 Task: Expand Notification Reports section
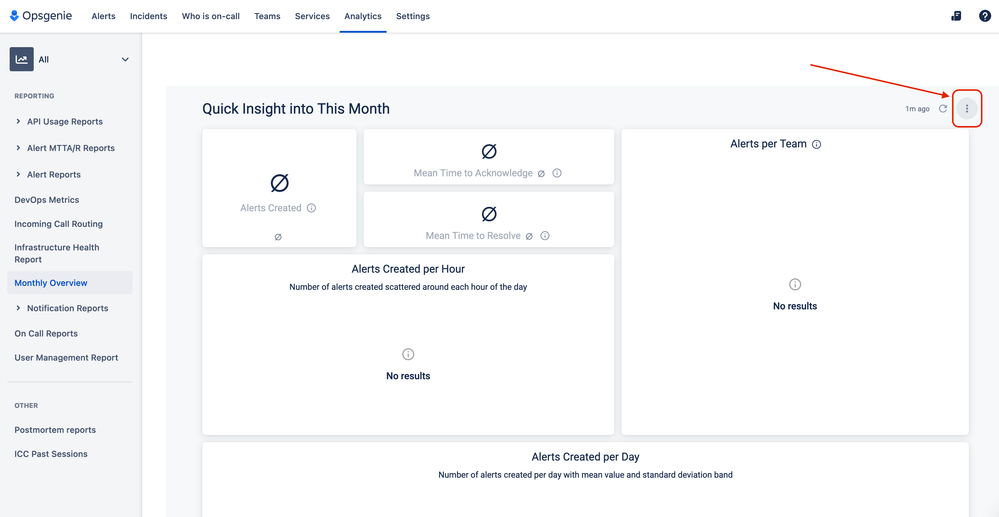click(18, 308)
